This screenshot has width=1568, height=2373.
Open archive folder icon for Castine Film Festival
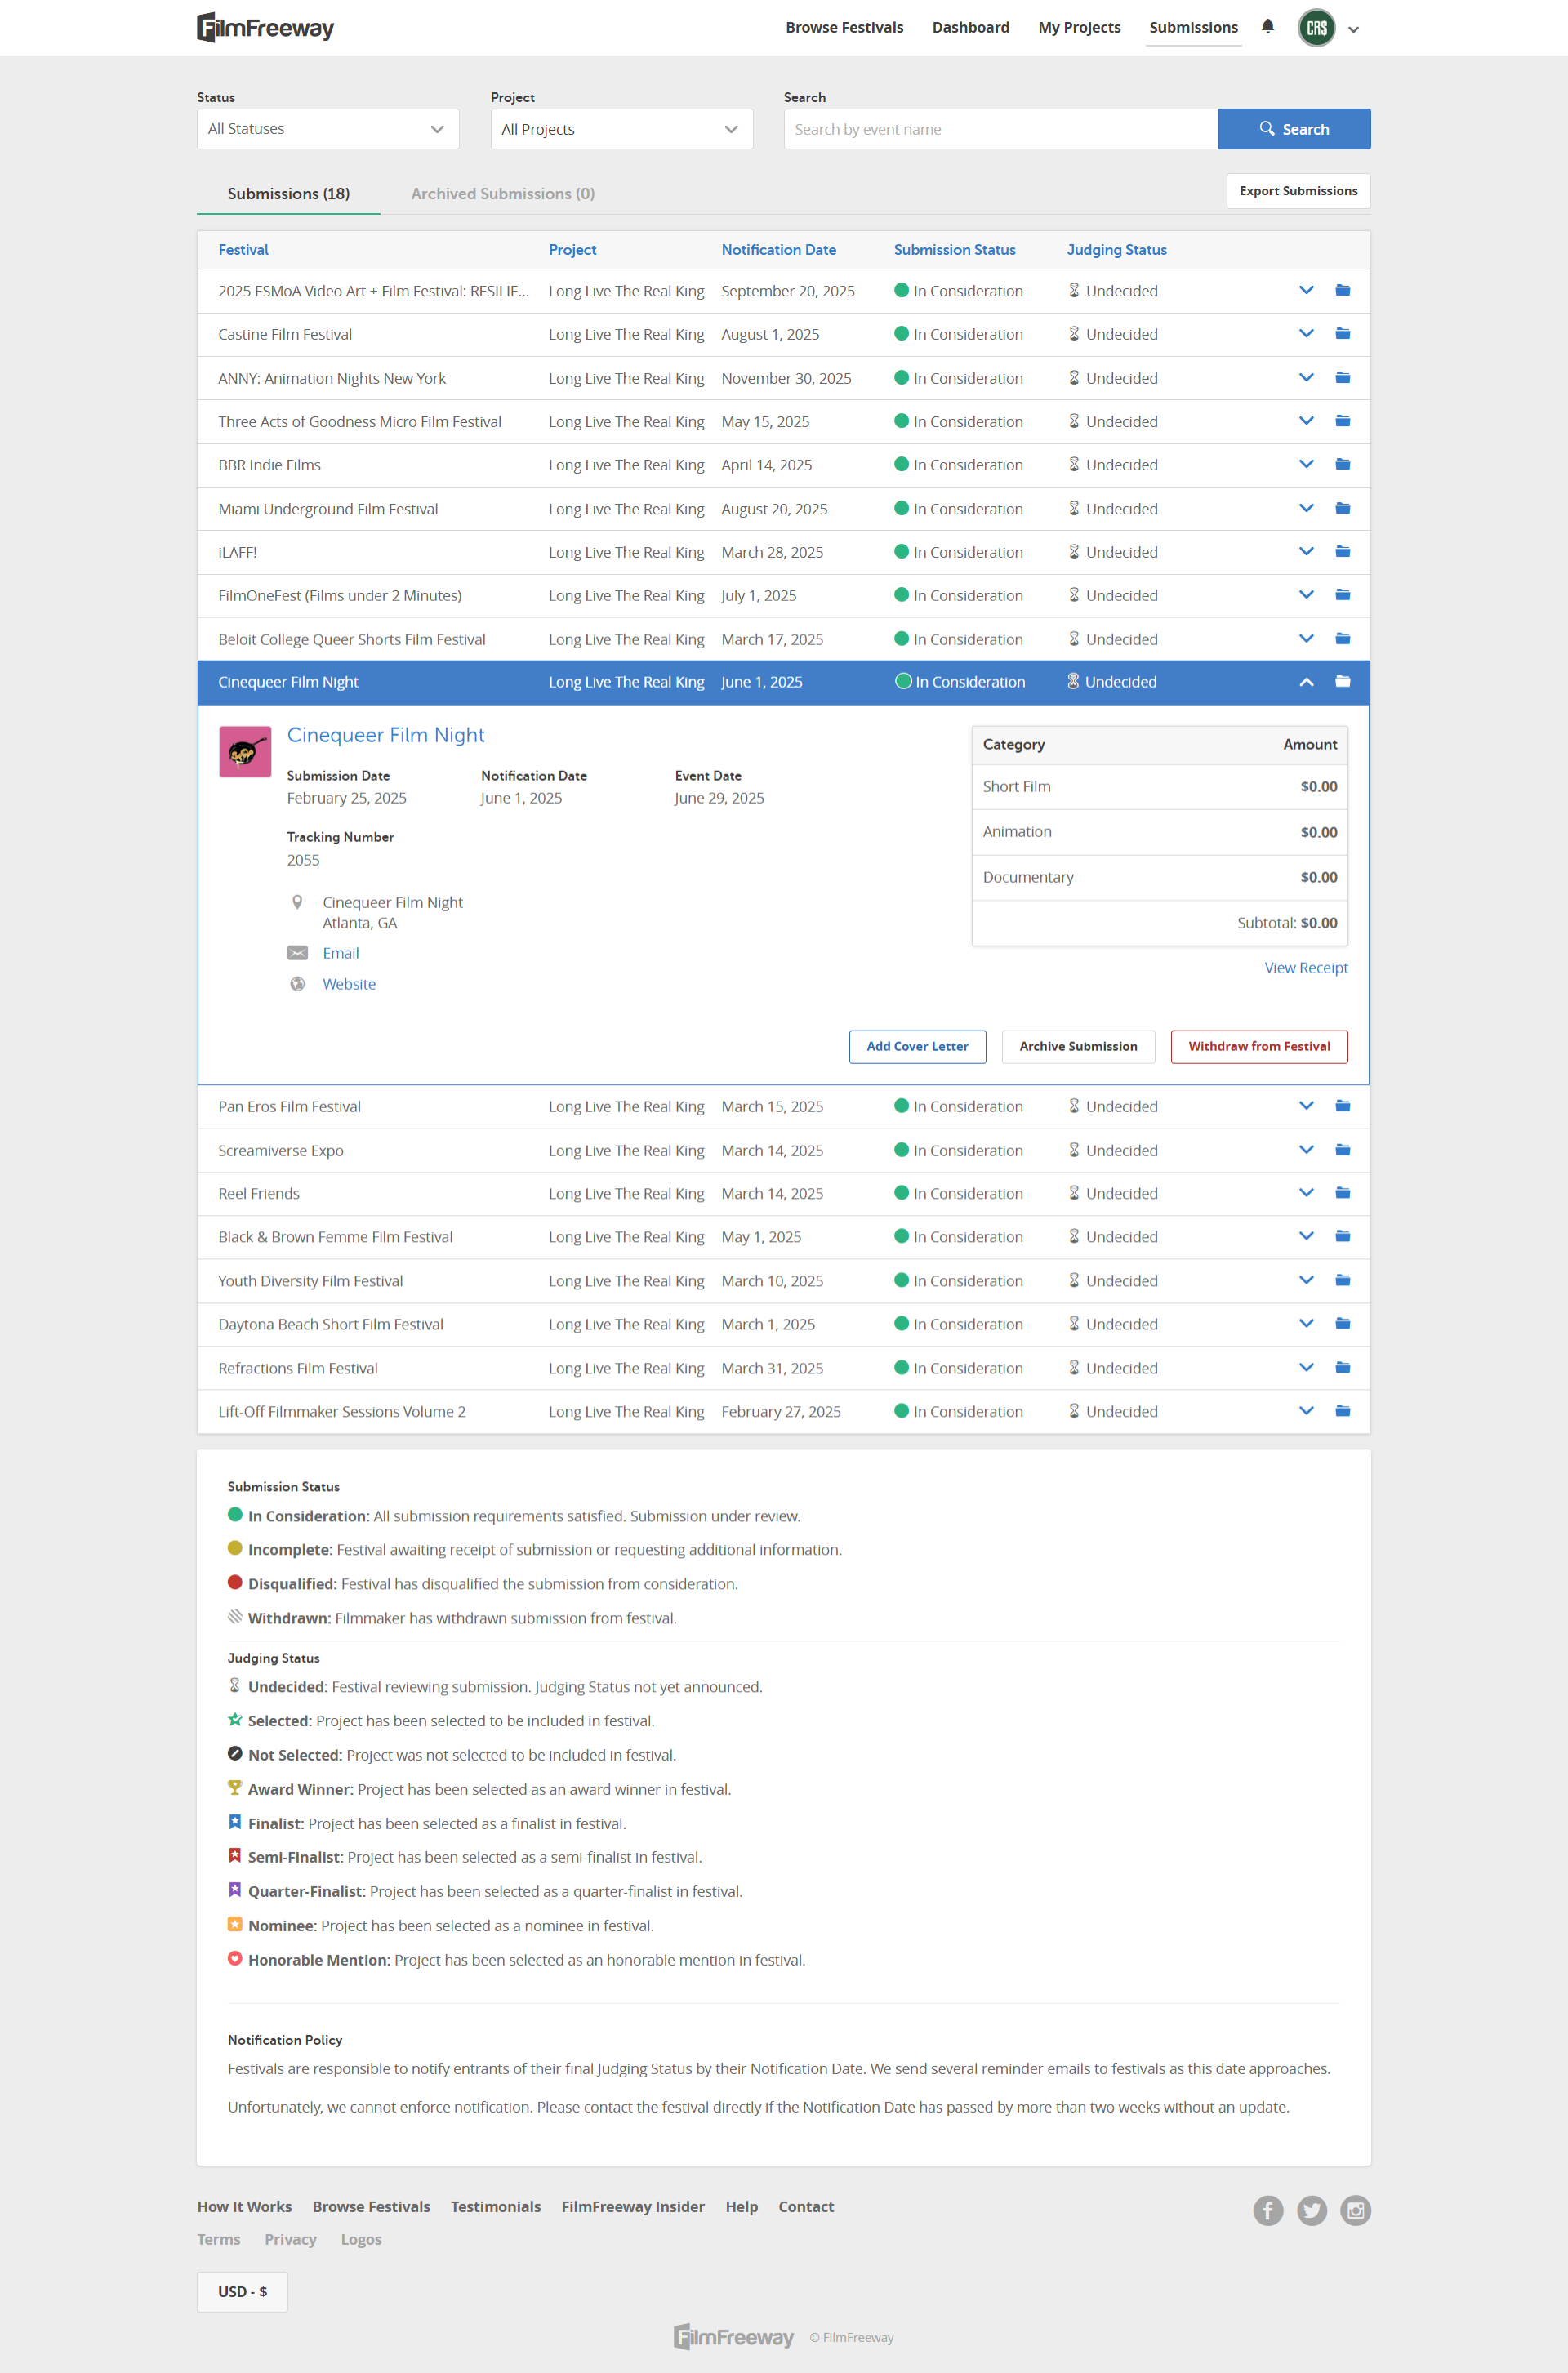pos(1342,334)
